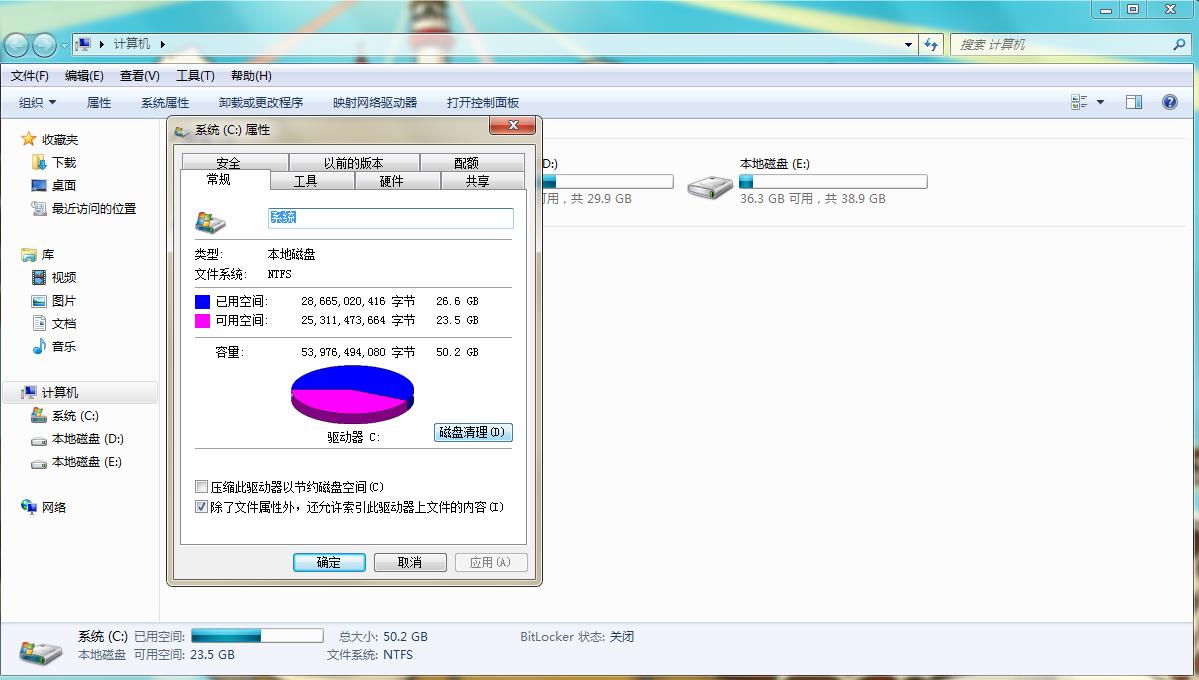
Task: Click the Documents library icon
Action: coord(39,323)
